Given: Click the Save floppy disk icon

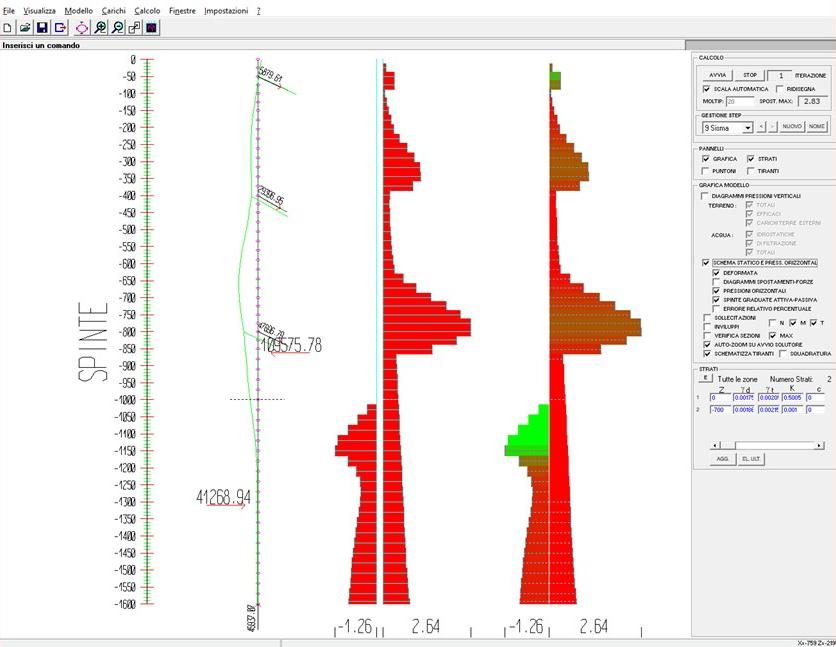Looking at the screenshot, I should pos(43,27).
